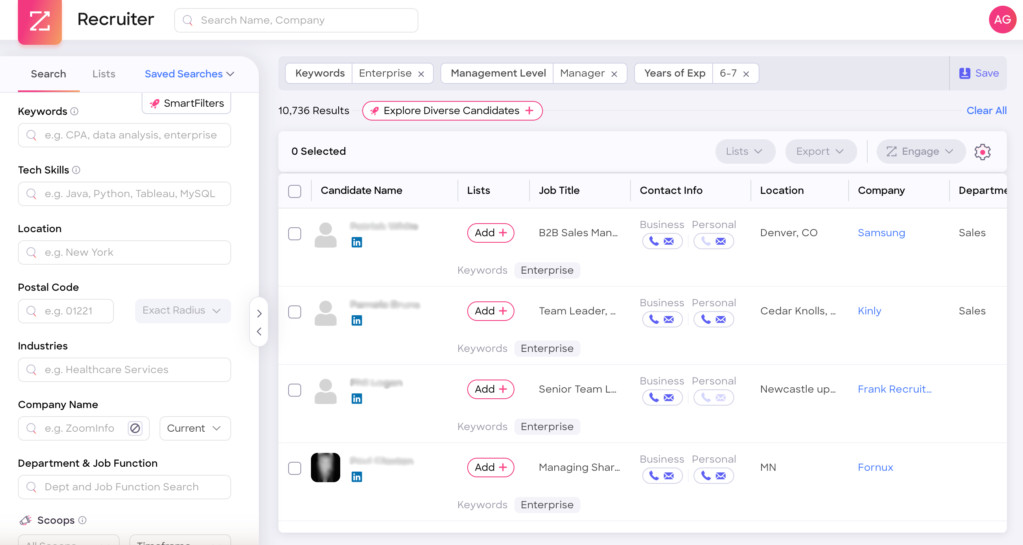Open the Engage dropdown
1023x545 pixels.
coord(921,151)
